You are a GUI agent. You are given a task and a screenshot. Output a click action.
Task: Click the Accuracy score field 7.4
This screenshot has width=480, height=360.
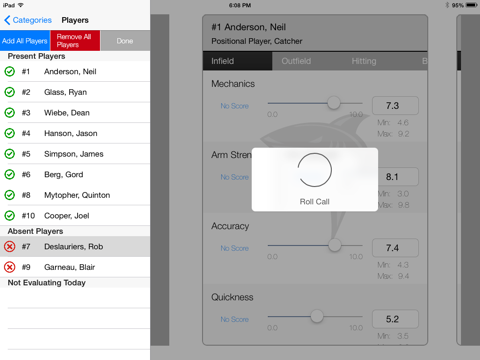[395, 248]
